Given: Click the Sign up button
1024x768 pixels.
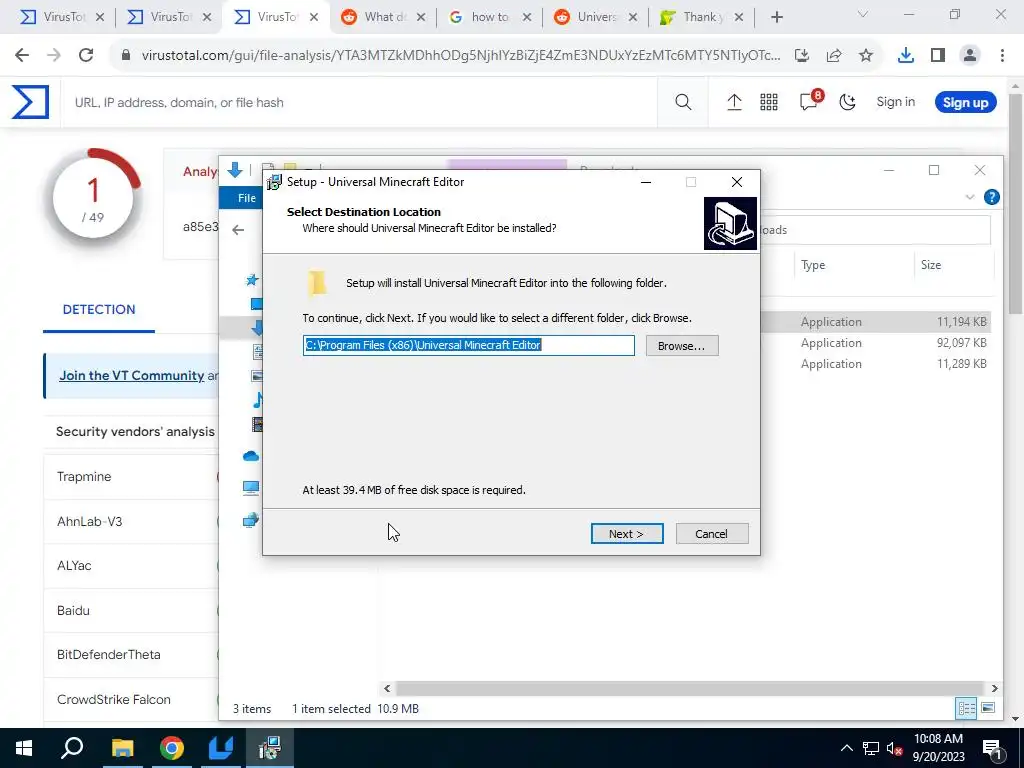Looking at the screenshot, I should click(965, 103).
